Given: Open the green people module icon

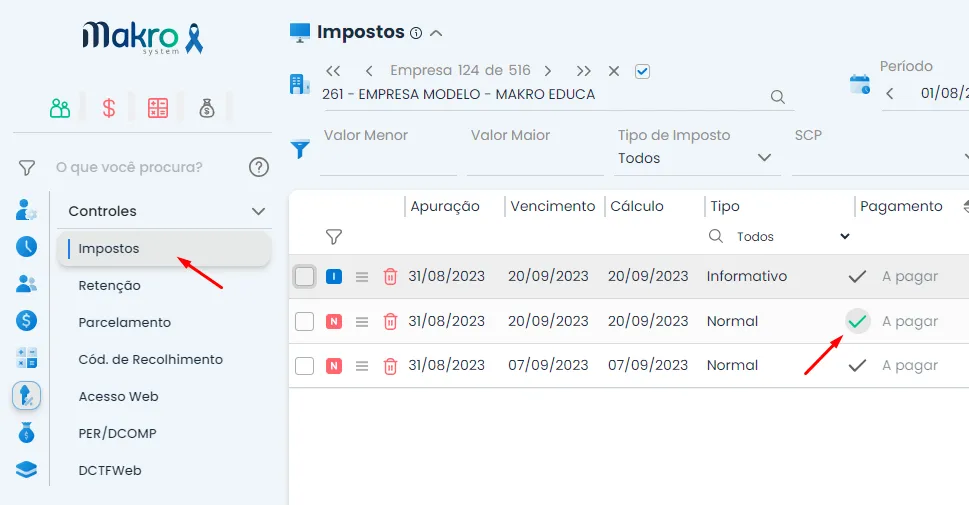Looking at the screenshot, I should pos(60,109).
